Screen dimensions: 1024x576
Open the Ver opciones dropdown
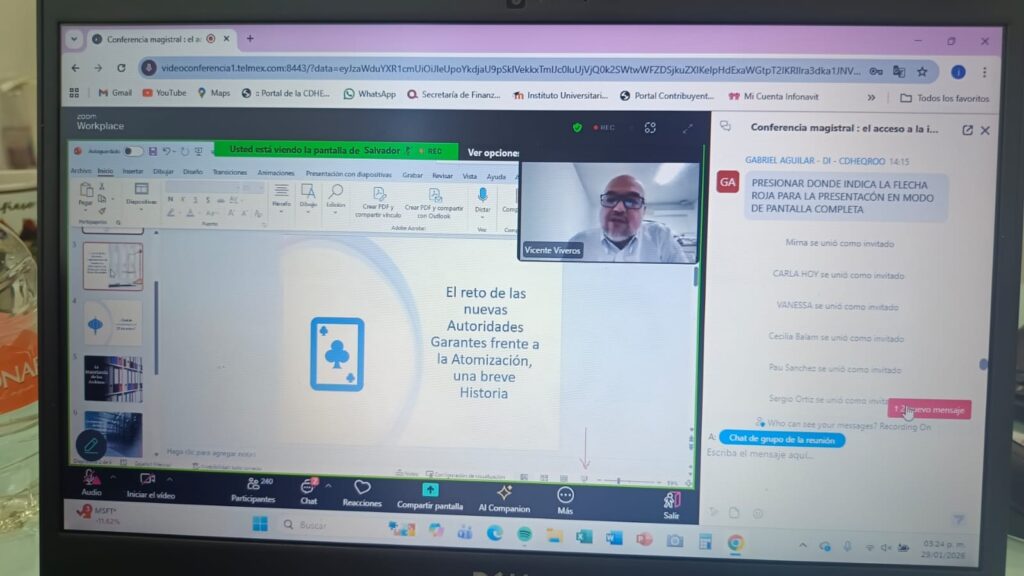pos(493,153)
